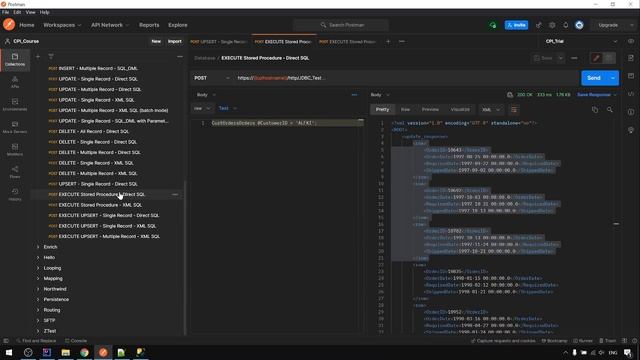This screenshot has height=360, width=640.
Task: Select UPSERT - Single Record - Direct SQL request
Action: 98,184
